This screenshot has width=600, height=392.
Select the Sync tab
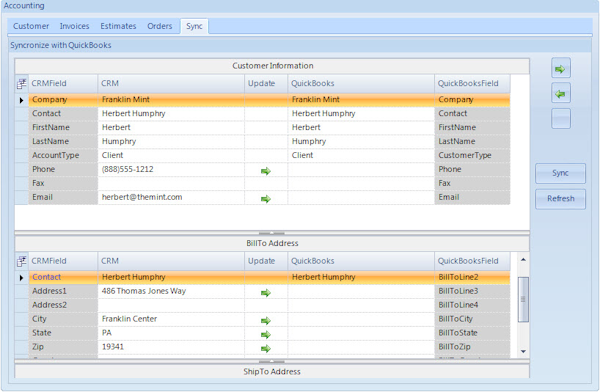(x=194, y=26)
